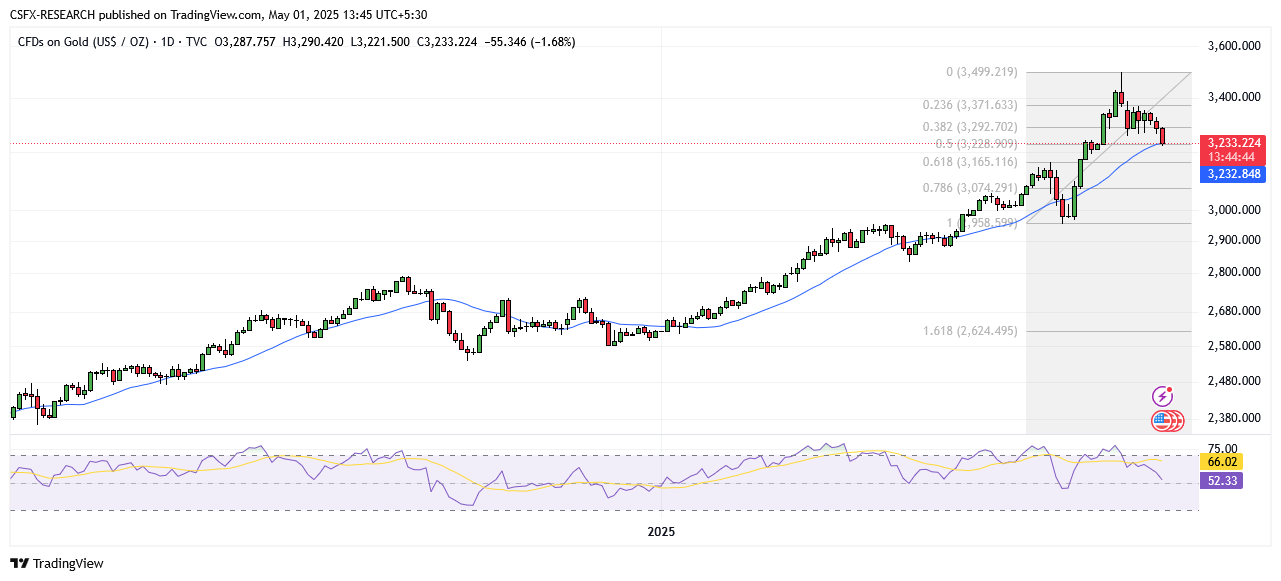Click the 2,680.000 price axis label

pyautogui.click(x=1233, y=311)
